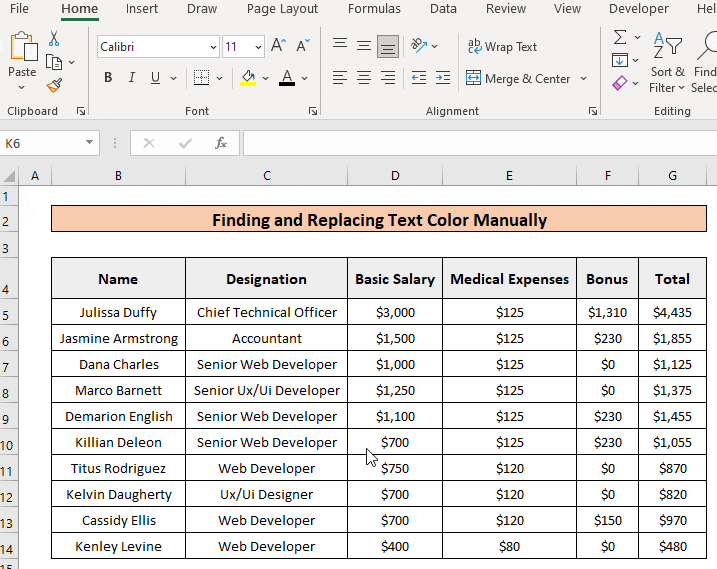Apply top vertical alignment

(340, 46)
